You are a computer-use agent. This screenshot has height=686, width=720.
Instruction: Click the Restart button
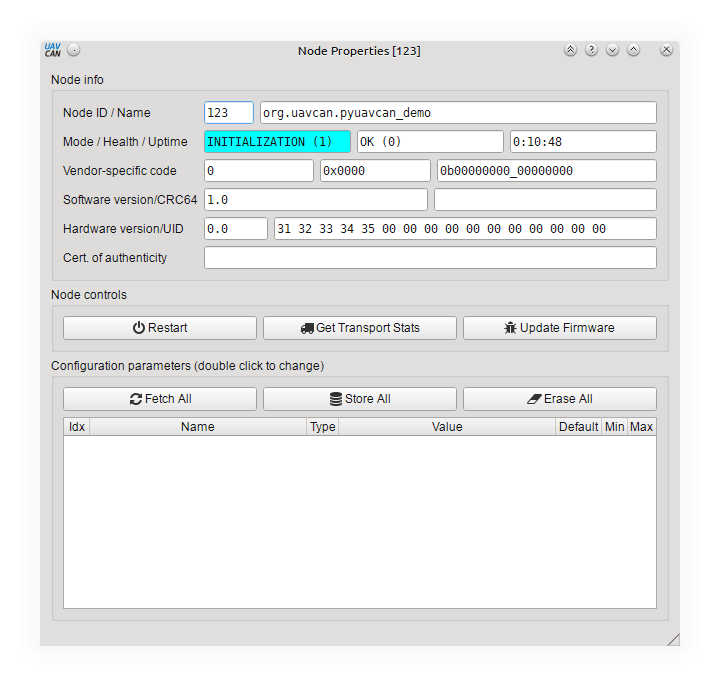coord(160,328)
